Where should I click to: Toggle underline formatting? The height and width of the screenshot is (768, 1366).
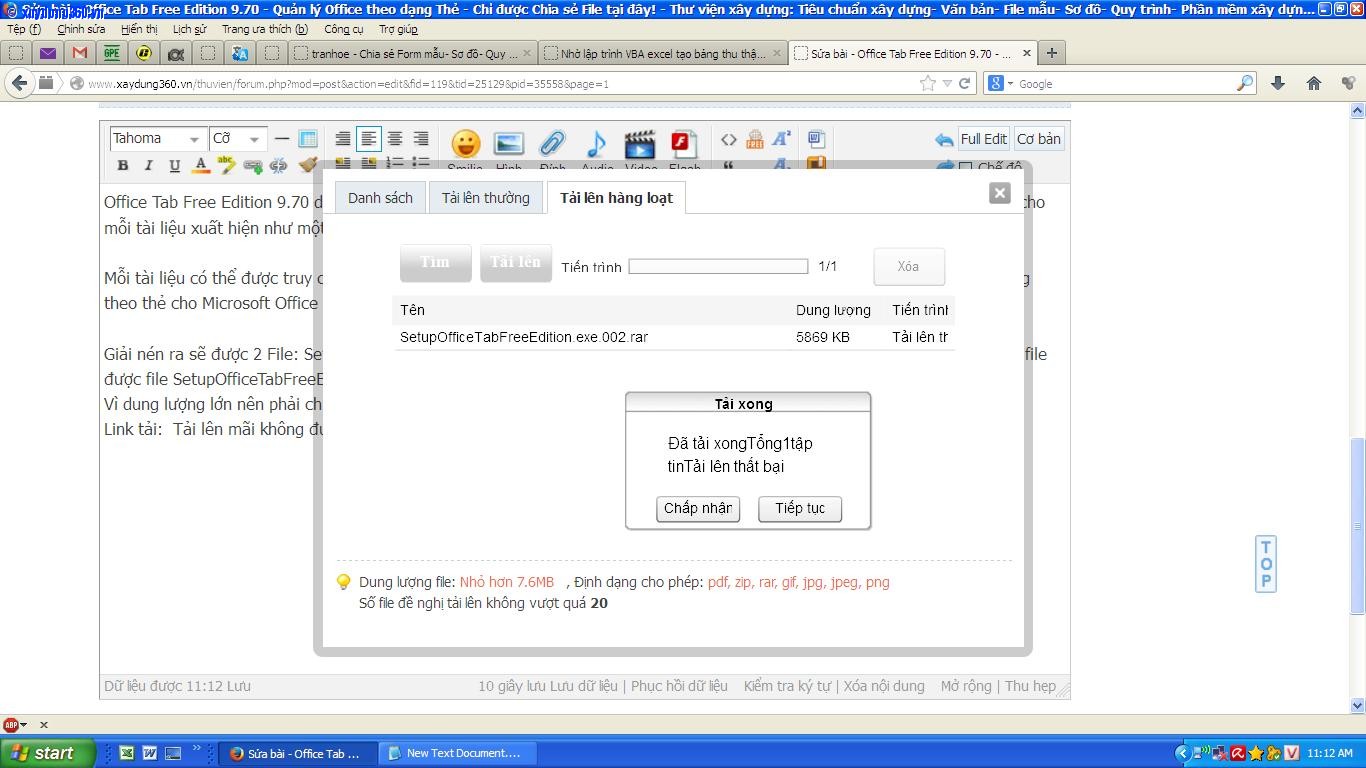[173, 166]
